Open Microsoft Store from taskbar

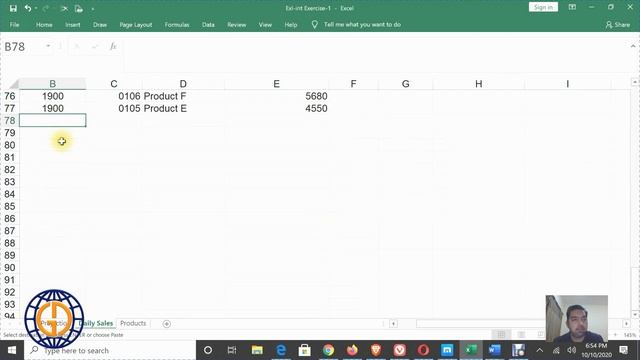pos(304,350)
